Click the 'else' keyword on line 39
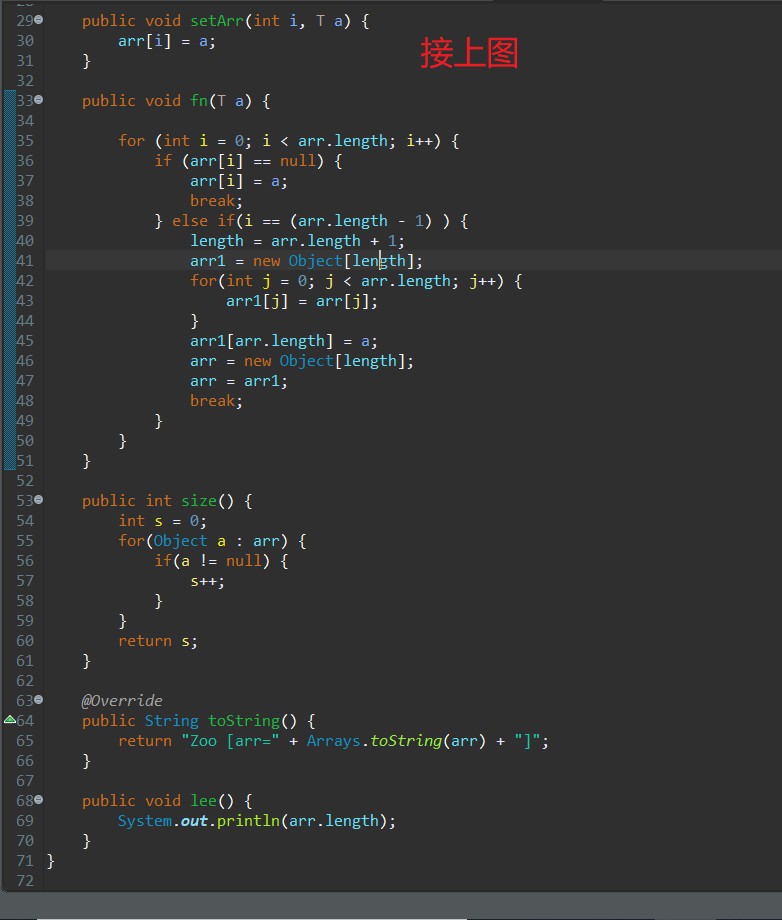782x920 pixels. (x=189, y=221)
